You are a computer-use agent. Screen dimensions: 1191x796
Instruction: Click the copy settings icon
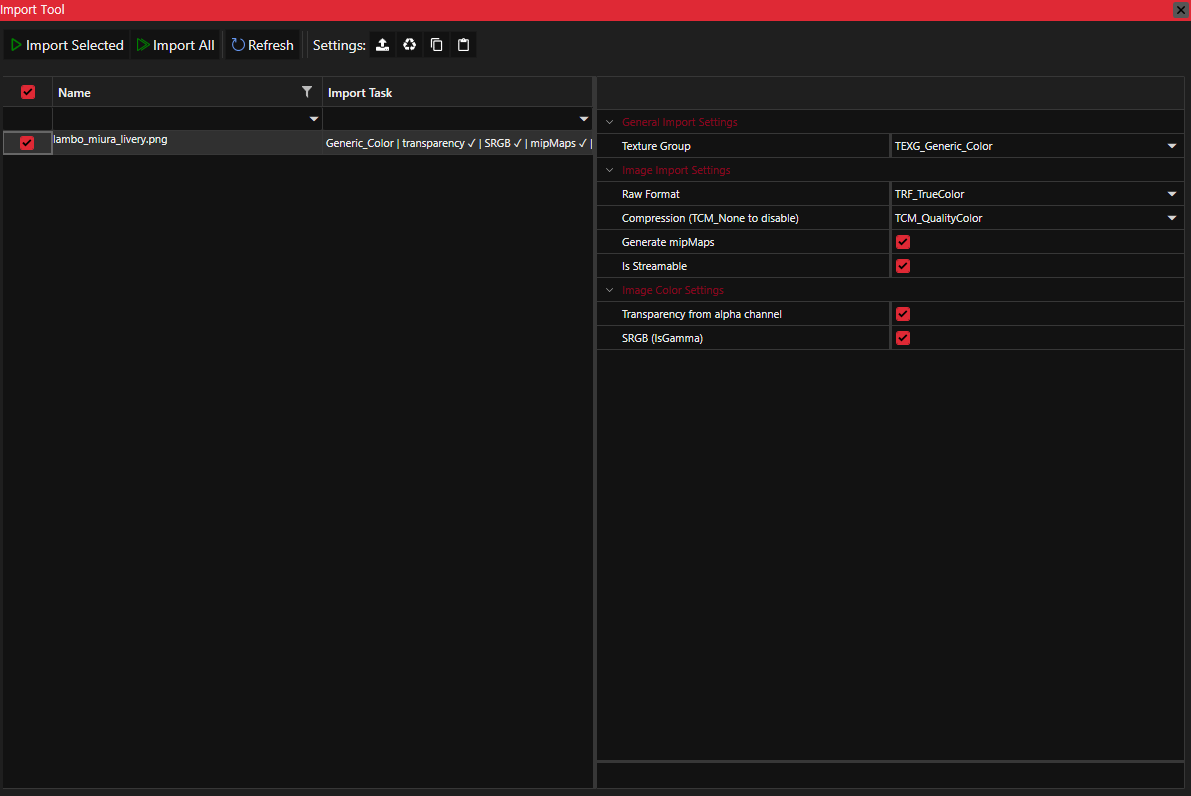(436, 45)
